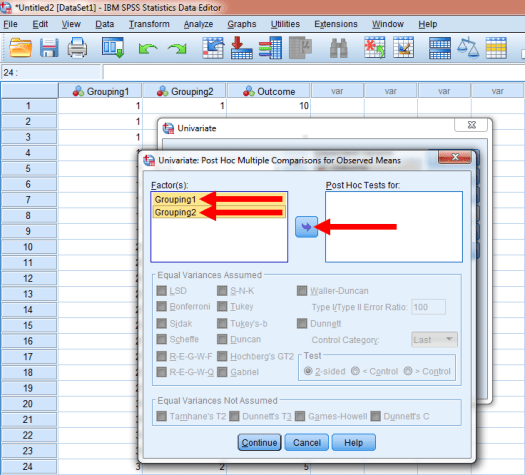This screenshot has height=475, width=525.
Task: Check the Gabriel test option
Action: (222, 372)
